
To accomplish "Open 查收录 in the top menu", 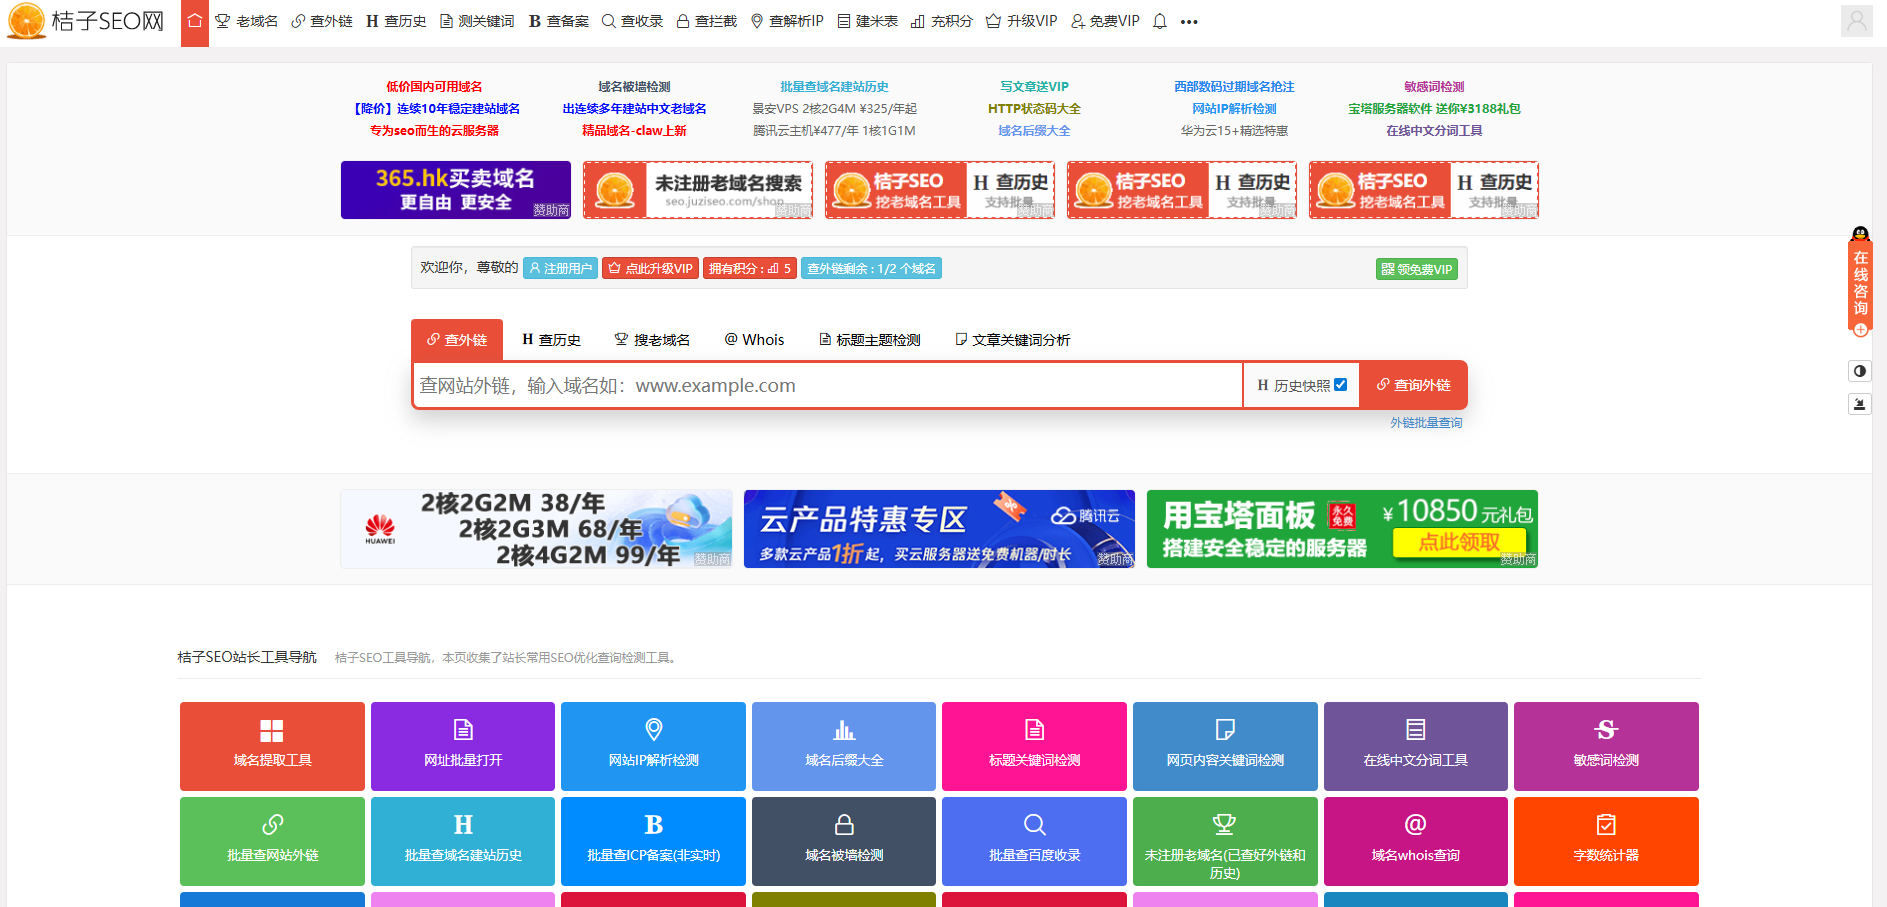I will point(632,22).
